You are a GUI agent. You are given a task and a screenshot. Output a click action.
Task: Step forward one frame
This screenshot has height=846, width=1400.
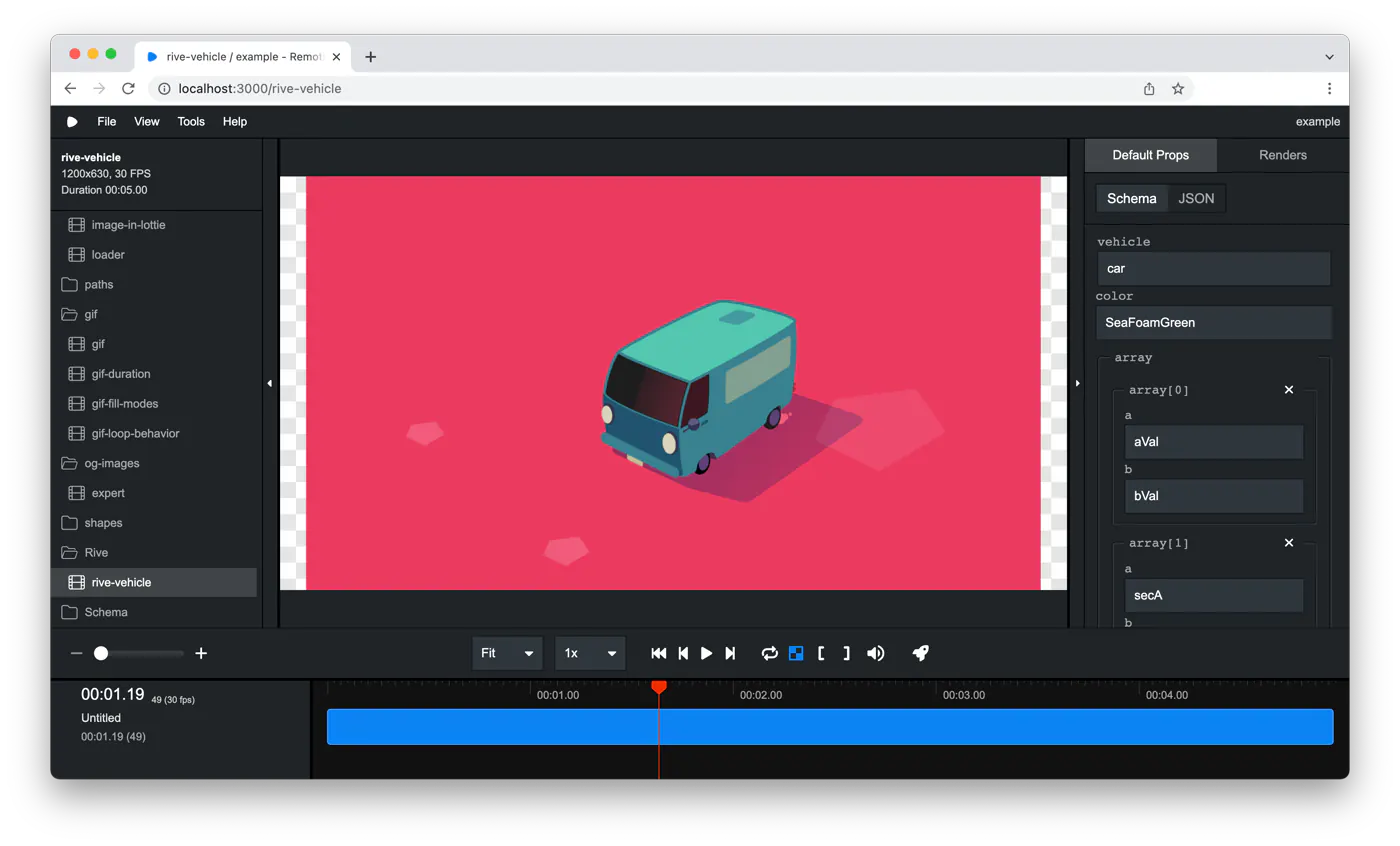[730, 653]
